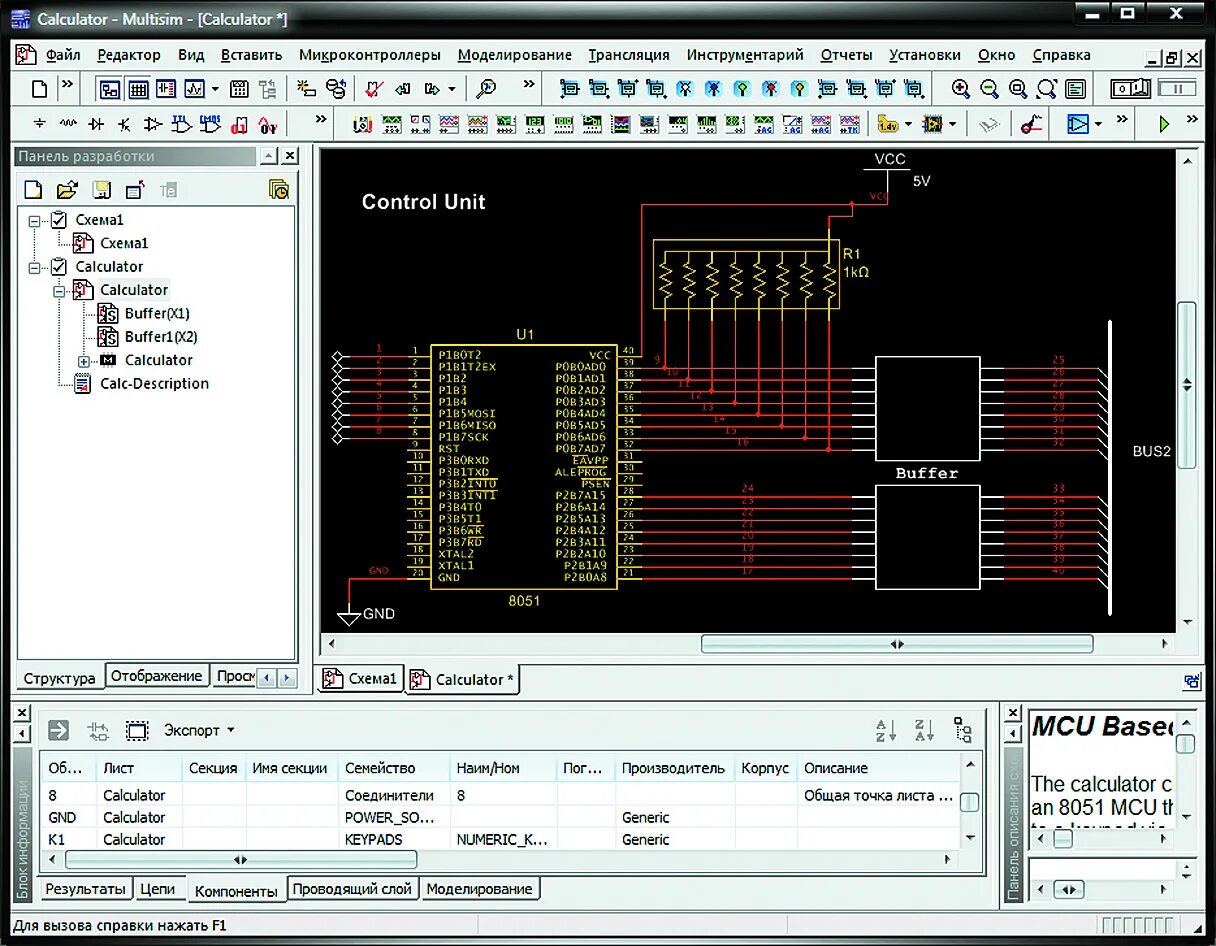Open the Grapher toolbar icon
The height and width of the screenshot is (946, 1216).
pos(195,89)
